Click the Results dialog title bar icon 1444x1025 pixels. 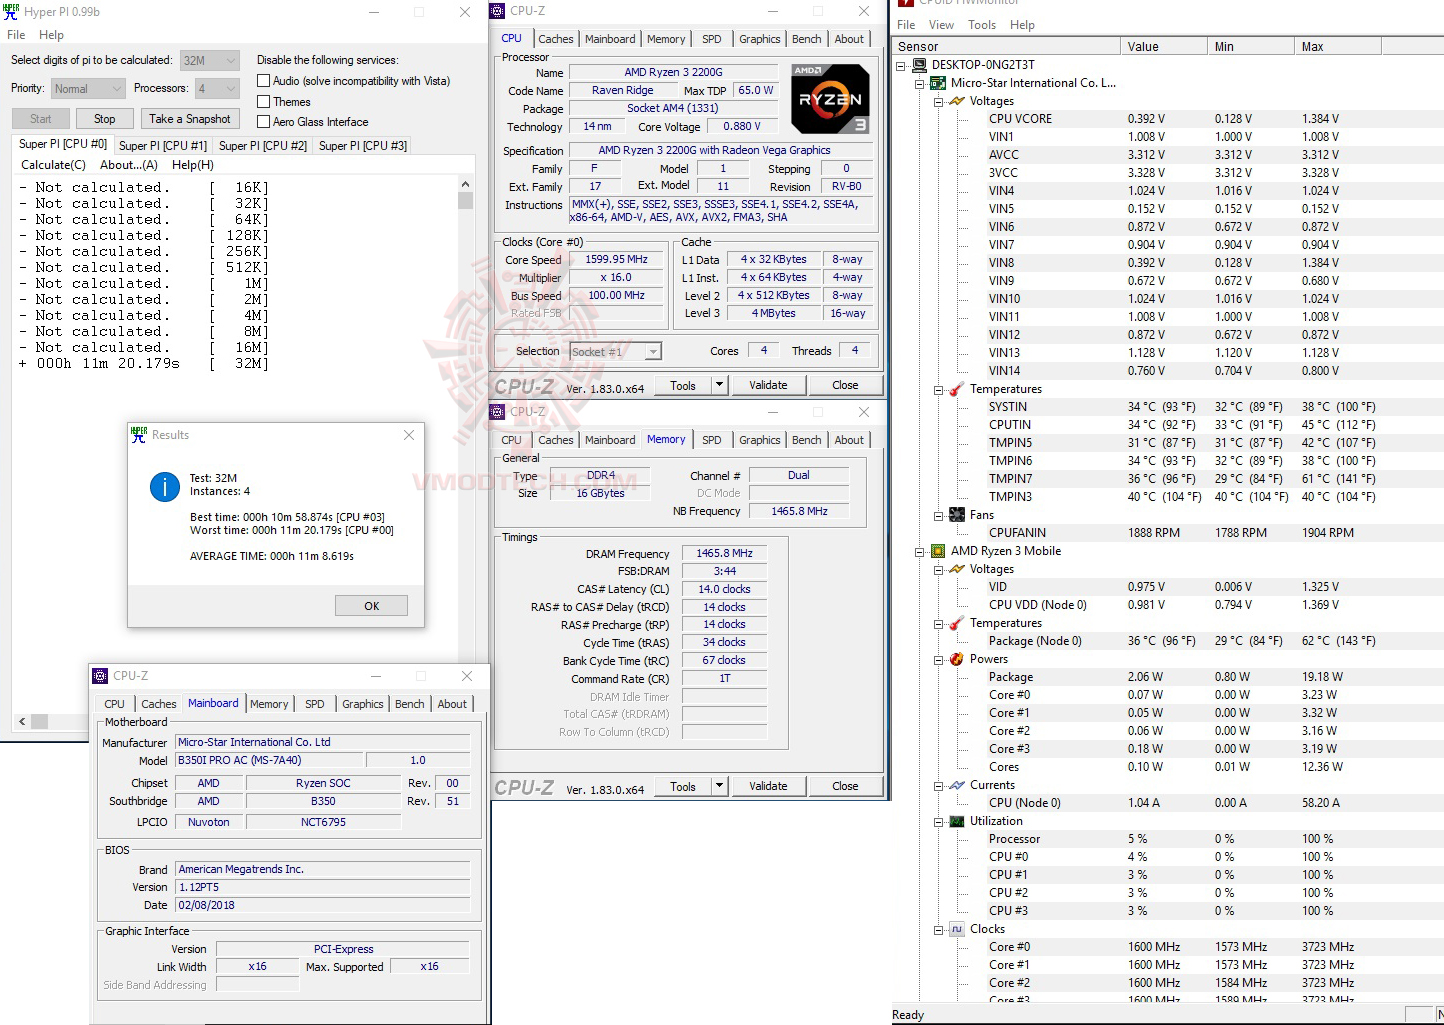139,435
